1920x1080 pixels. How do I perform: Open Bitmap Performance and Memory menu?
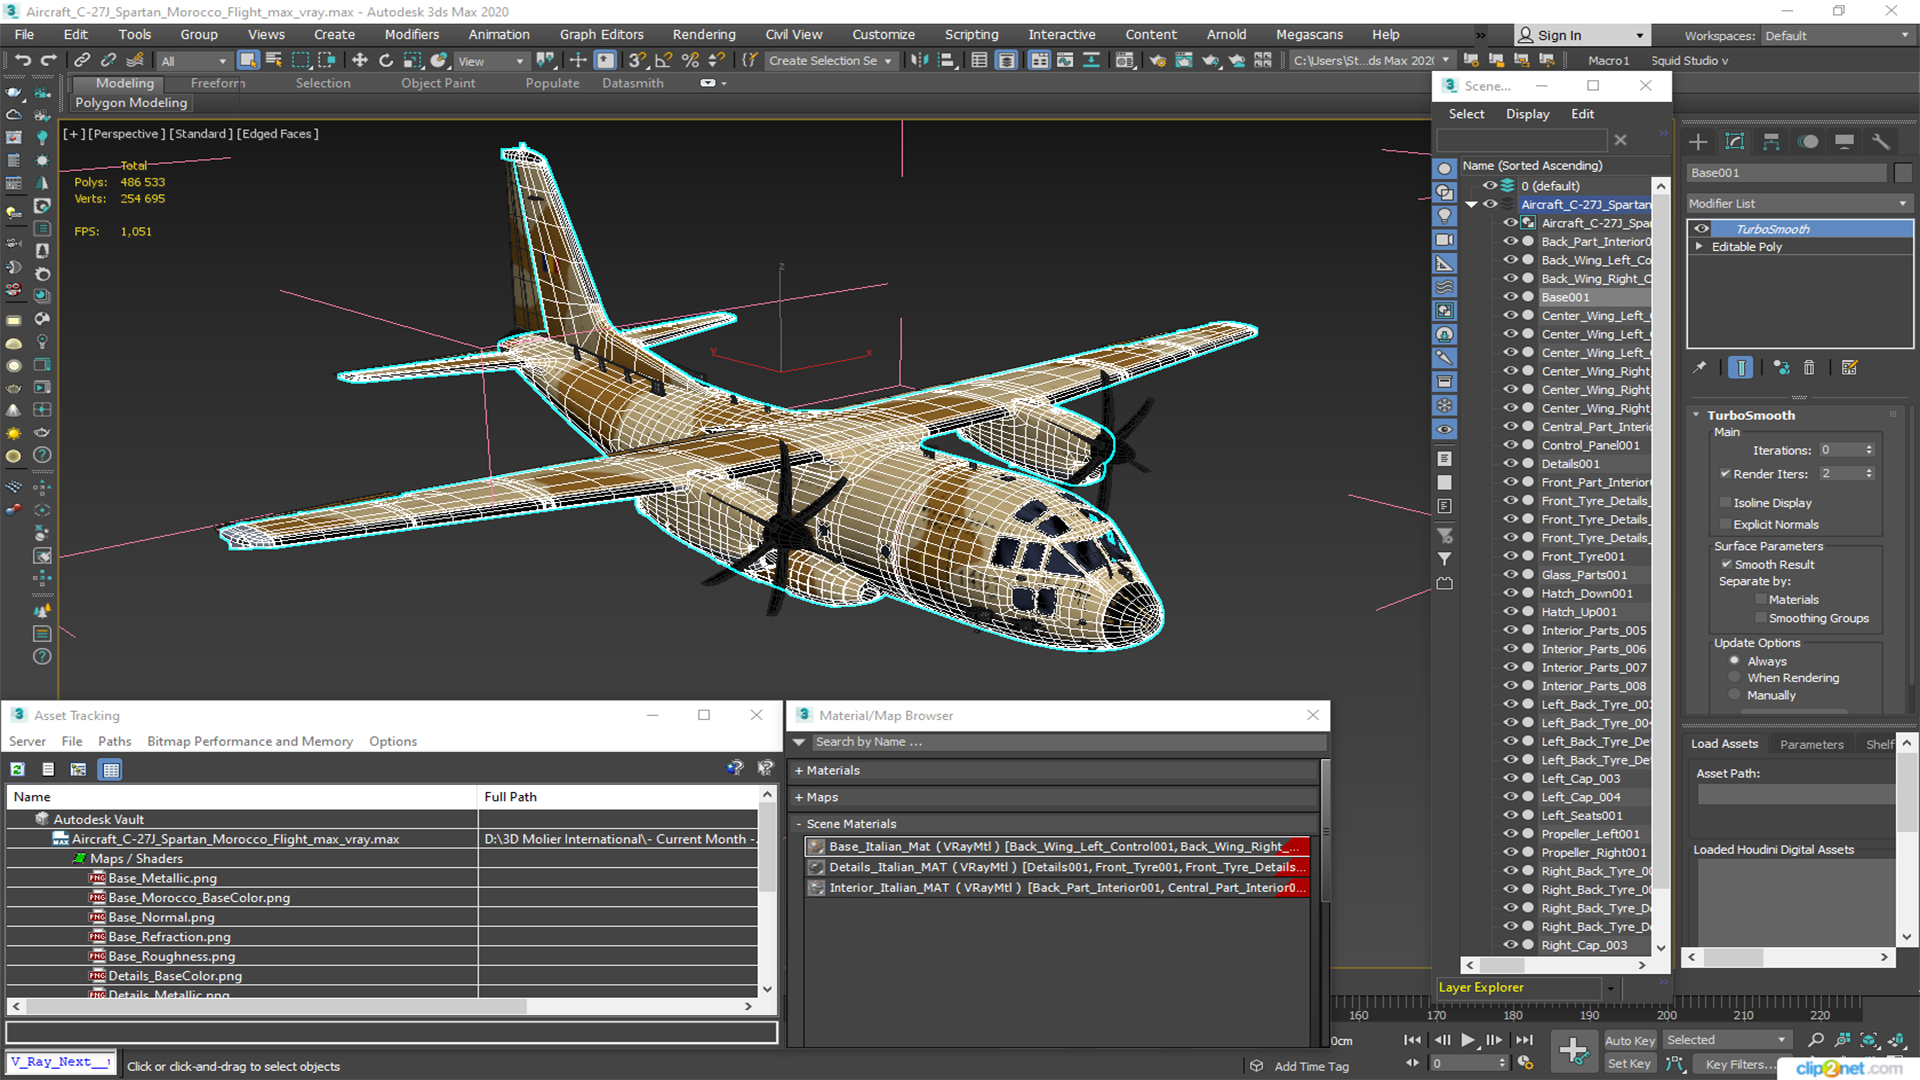[249, 741]
